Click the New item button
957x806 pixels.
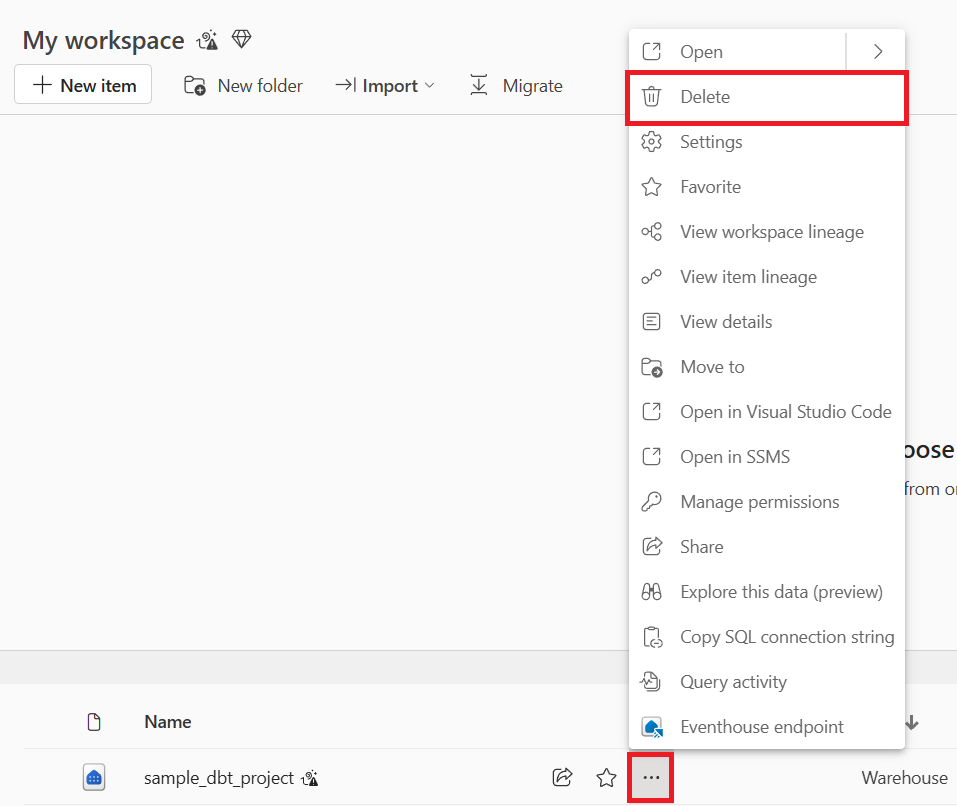82,85
